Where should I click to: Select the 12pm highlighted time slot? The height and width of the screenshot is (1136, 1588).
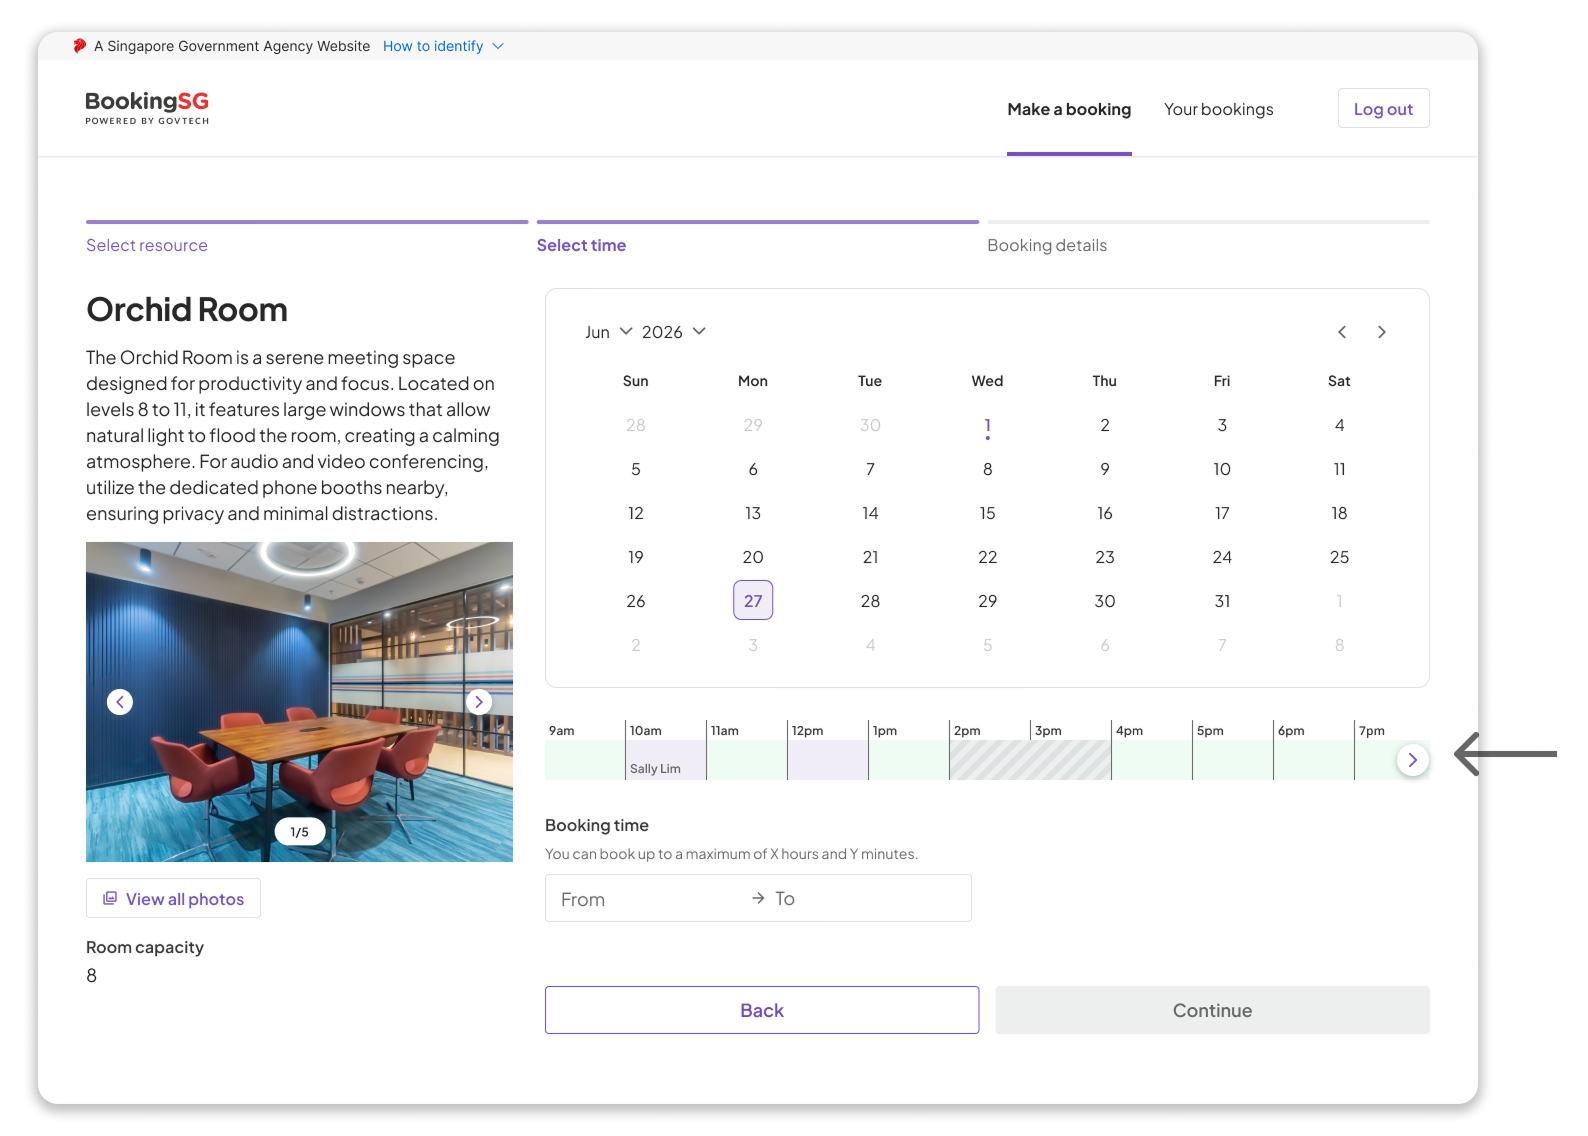click(x=828, y=760)
